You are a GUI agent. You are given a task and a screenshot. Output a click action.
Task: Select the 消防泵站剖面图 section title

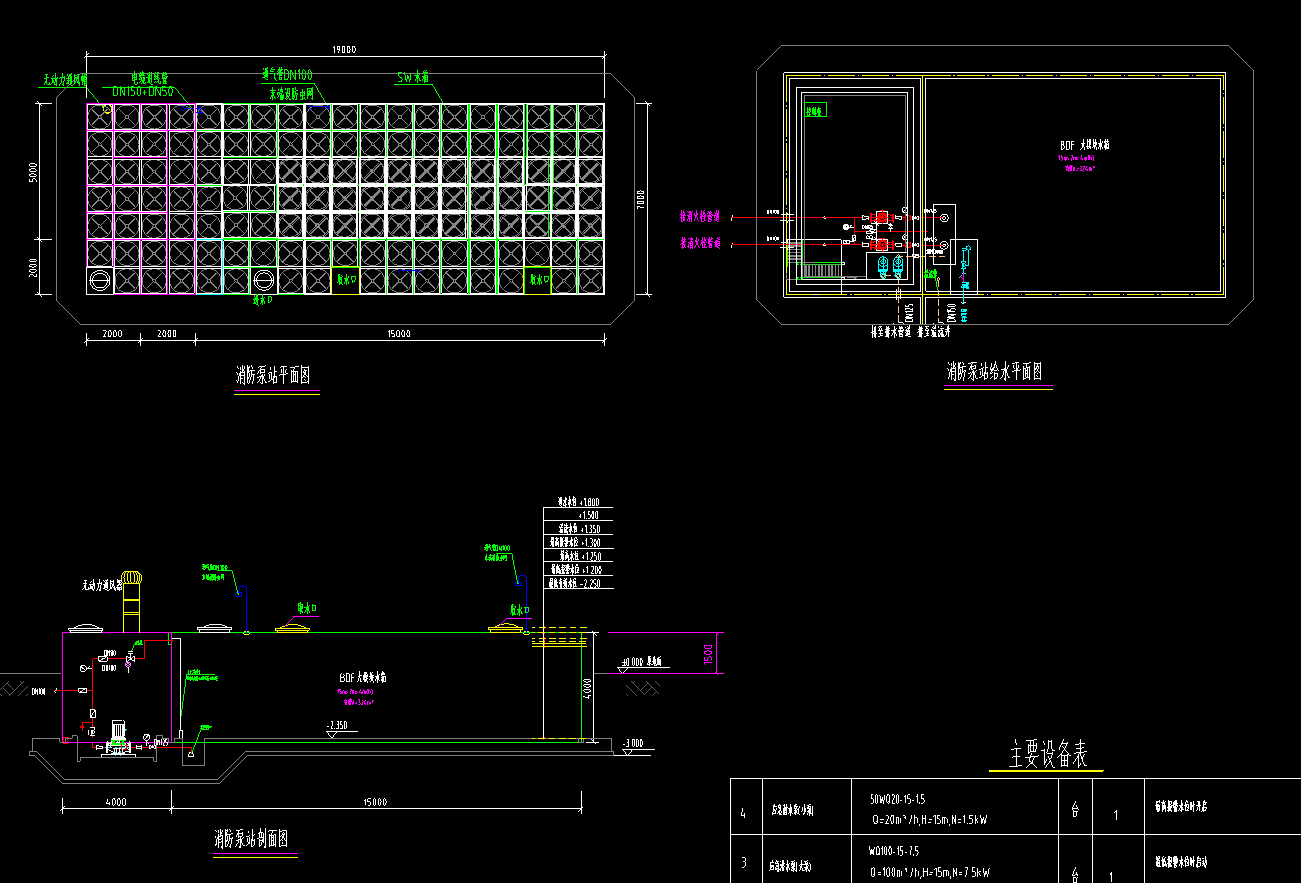point(250,838)
